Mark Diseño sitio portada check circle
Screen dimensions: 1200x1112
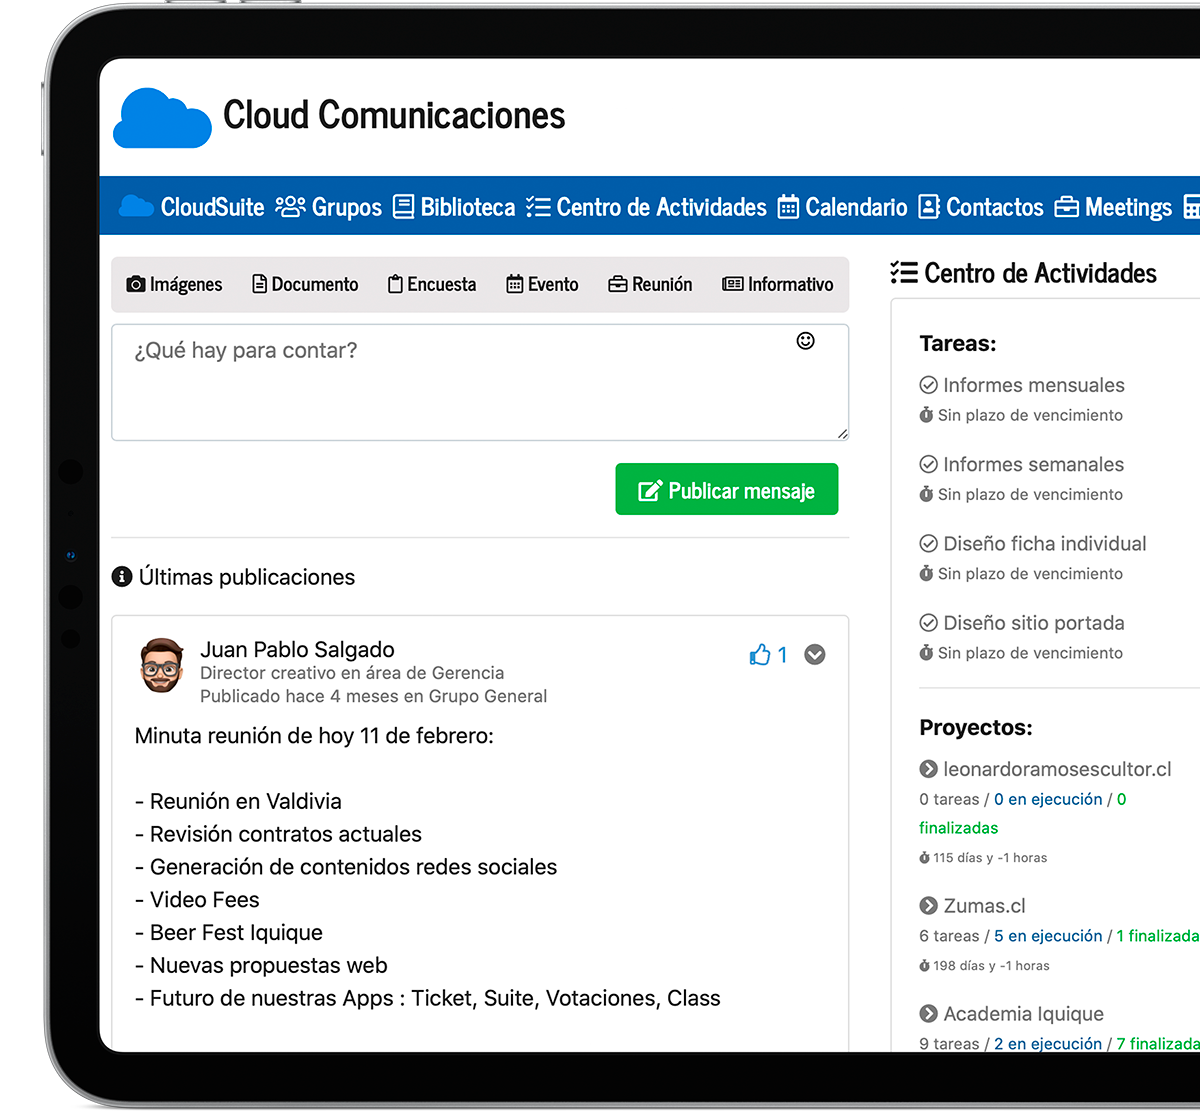[x=928, y=623]
